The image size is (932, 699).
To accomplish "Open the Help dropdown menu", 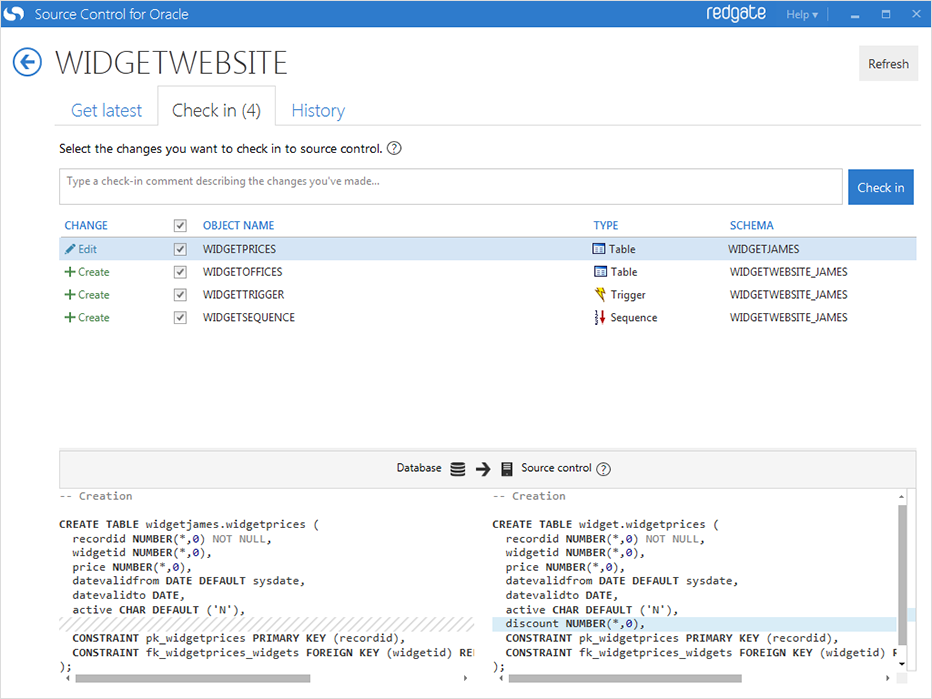I will [x=802, y=14].
